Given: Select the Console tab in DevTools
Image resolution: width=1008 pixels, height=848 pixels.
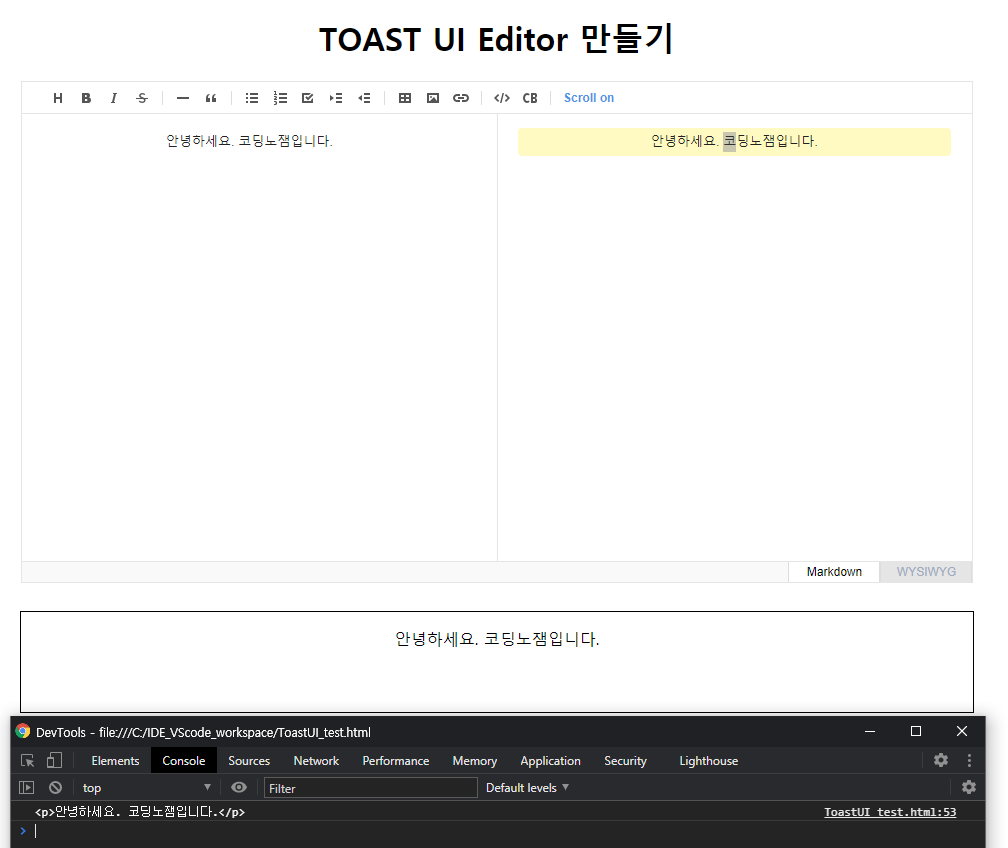Looking at the screenshot, I should pos(184,761).
